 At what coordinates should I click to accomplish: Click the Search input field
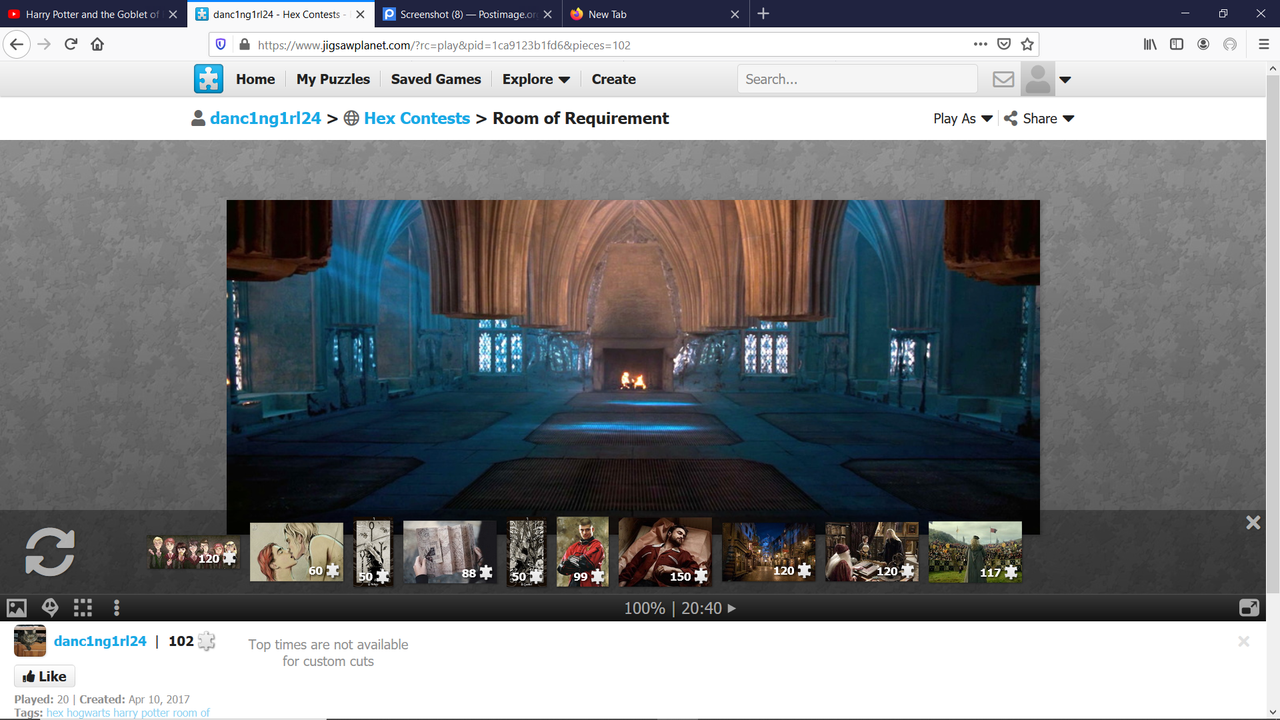[x=857, y=79]
